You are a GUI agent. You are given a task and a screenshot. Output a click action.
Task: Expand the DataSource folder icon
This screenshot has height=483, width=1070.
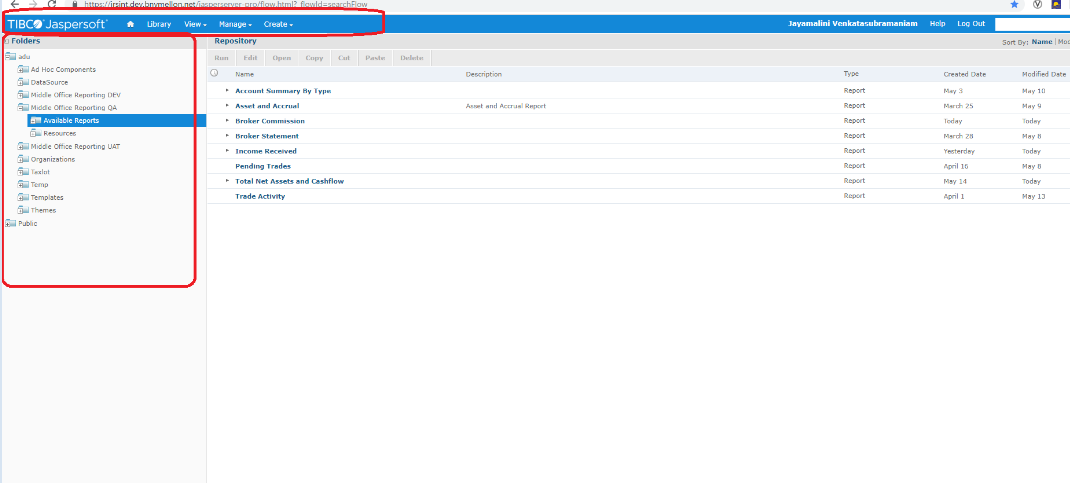click(x=23, y=83)
